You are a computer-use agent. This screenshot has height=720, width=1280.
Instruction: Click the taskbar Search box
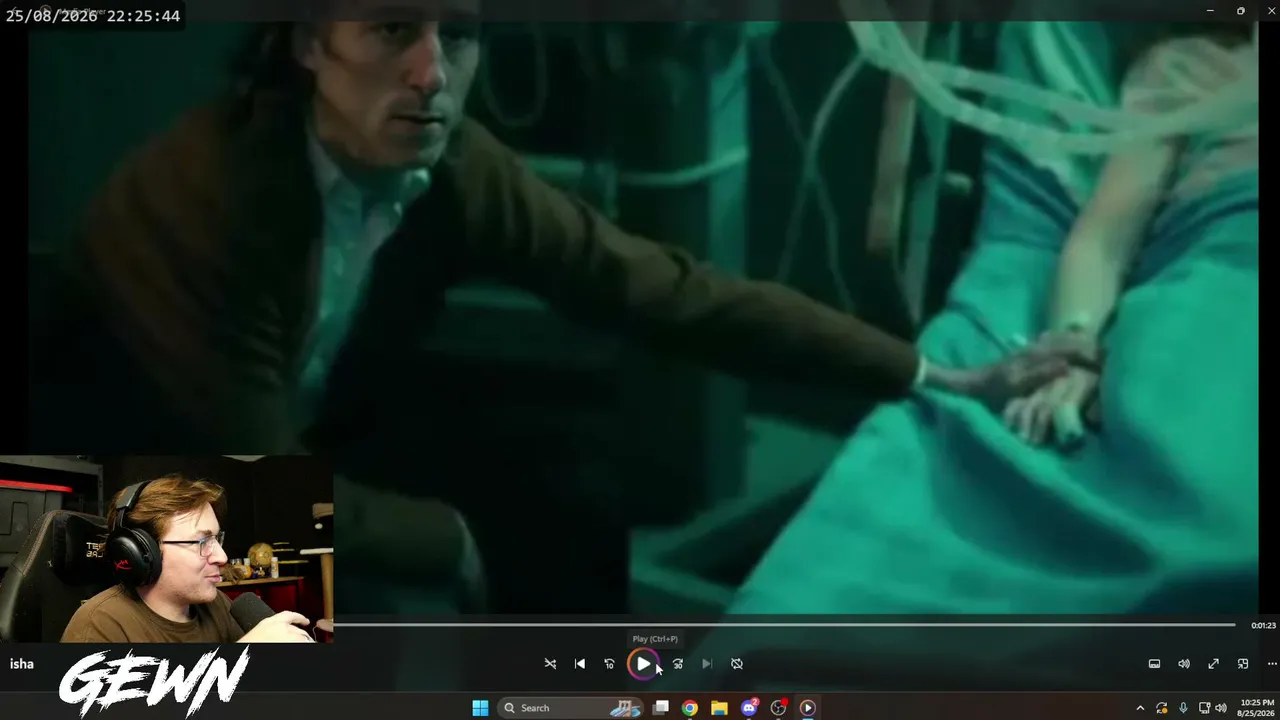coord(571,708)
